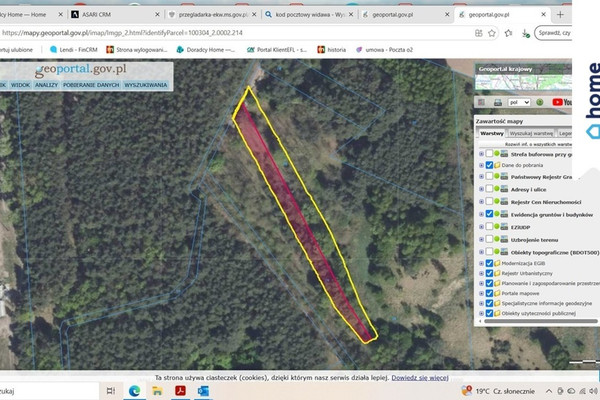Open the browser favorites list icon

click(509, 33)
